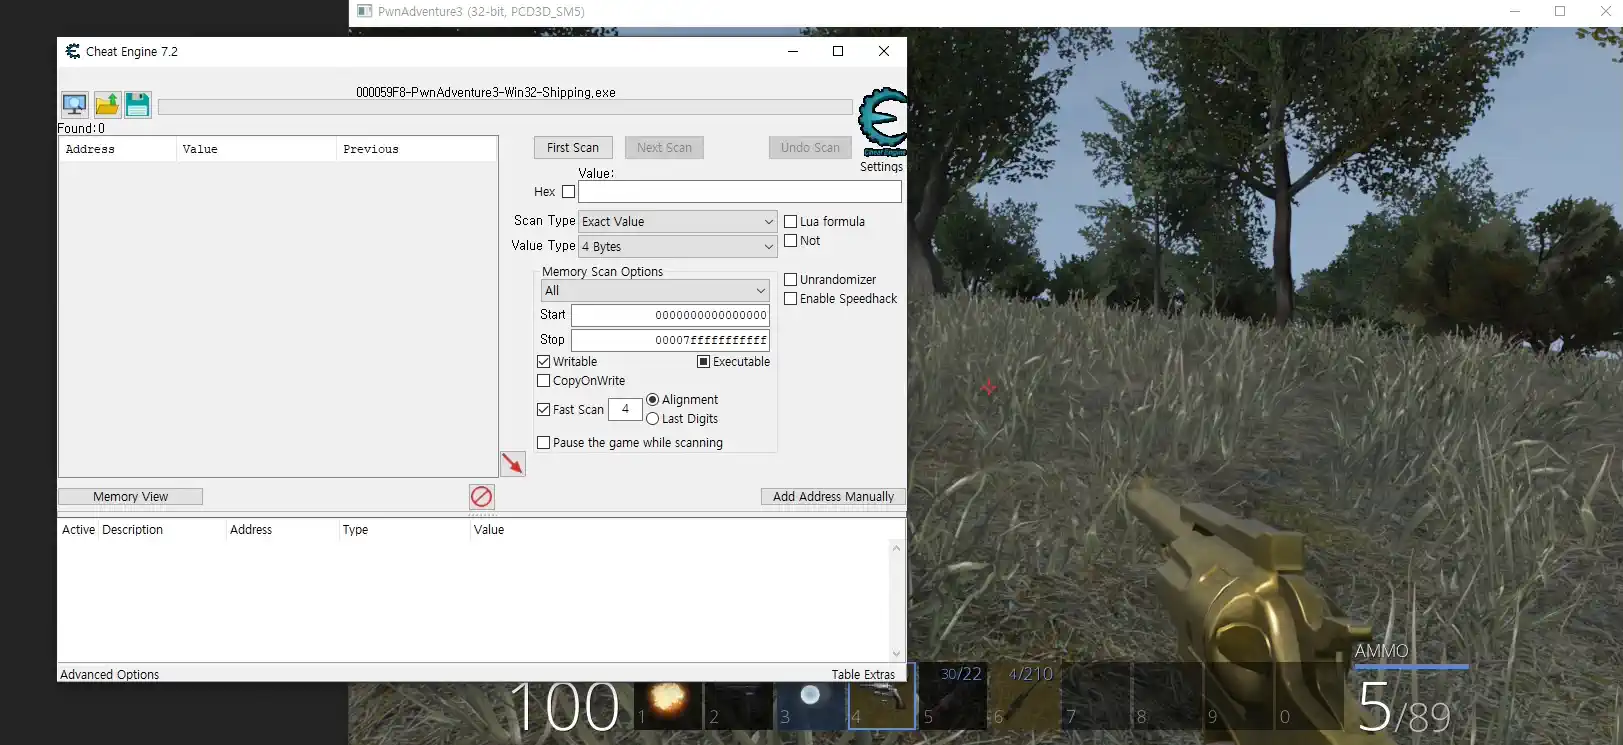Click the Previous column header
This screenshot has height=745, width=1623.
(416, 149)
